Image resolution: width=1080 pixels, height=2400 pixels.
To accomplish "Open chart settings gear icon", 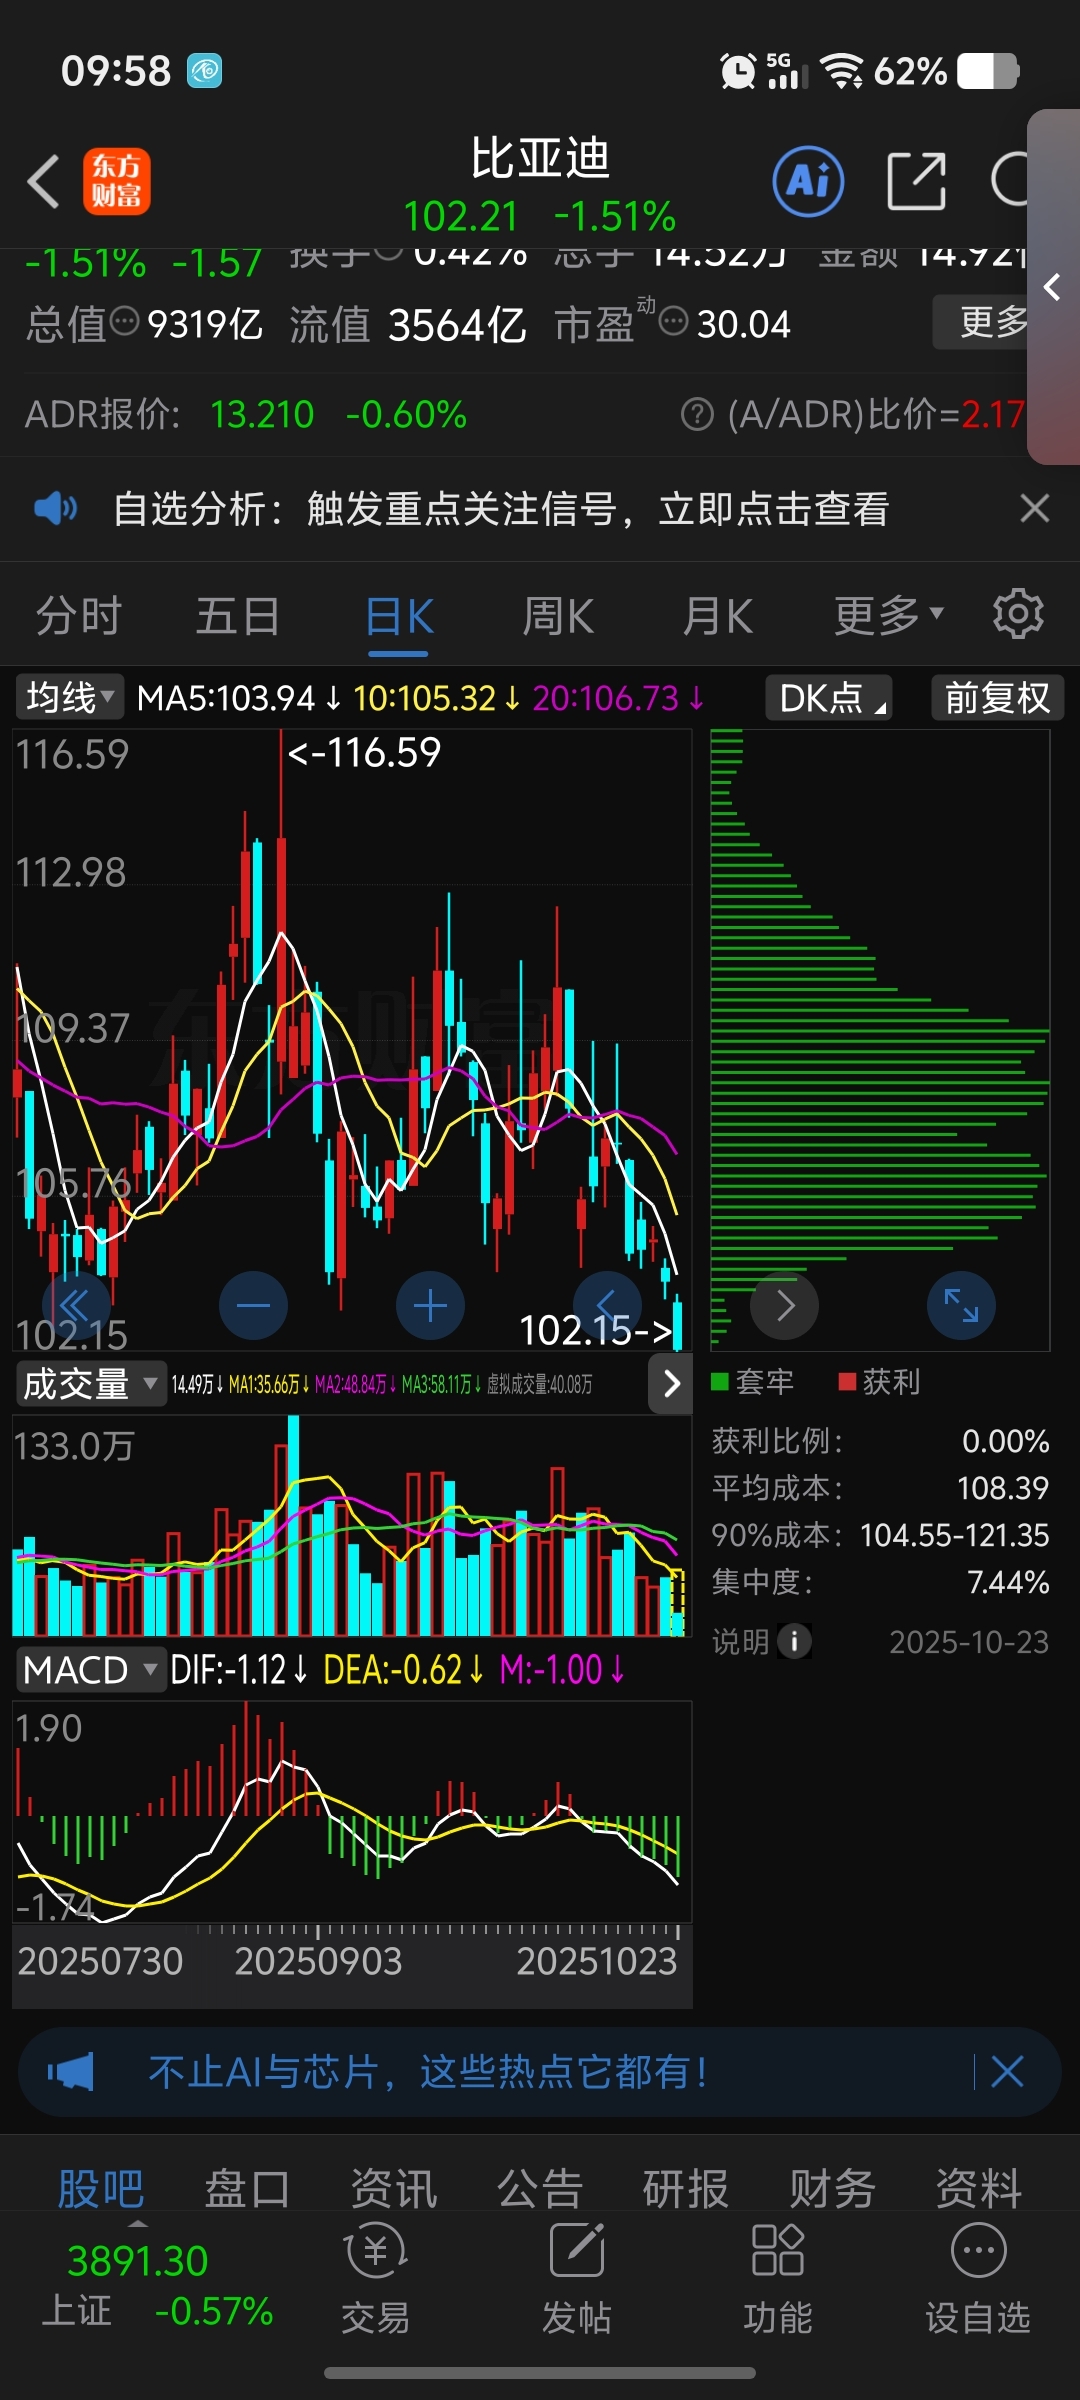I will [x=1018, y=614].
